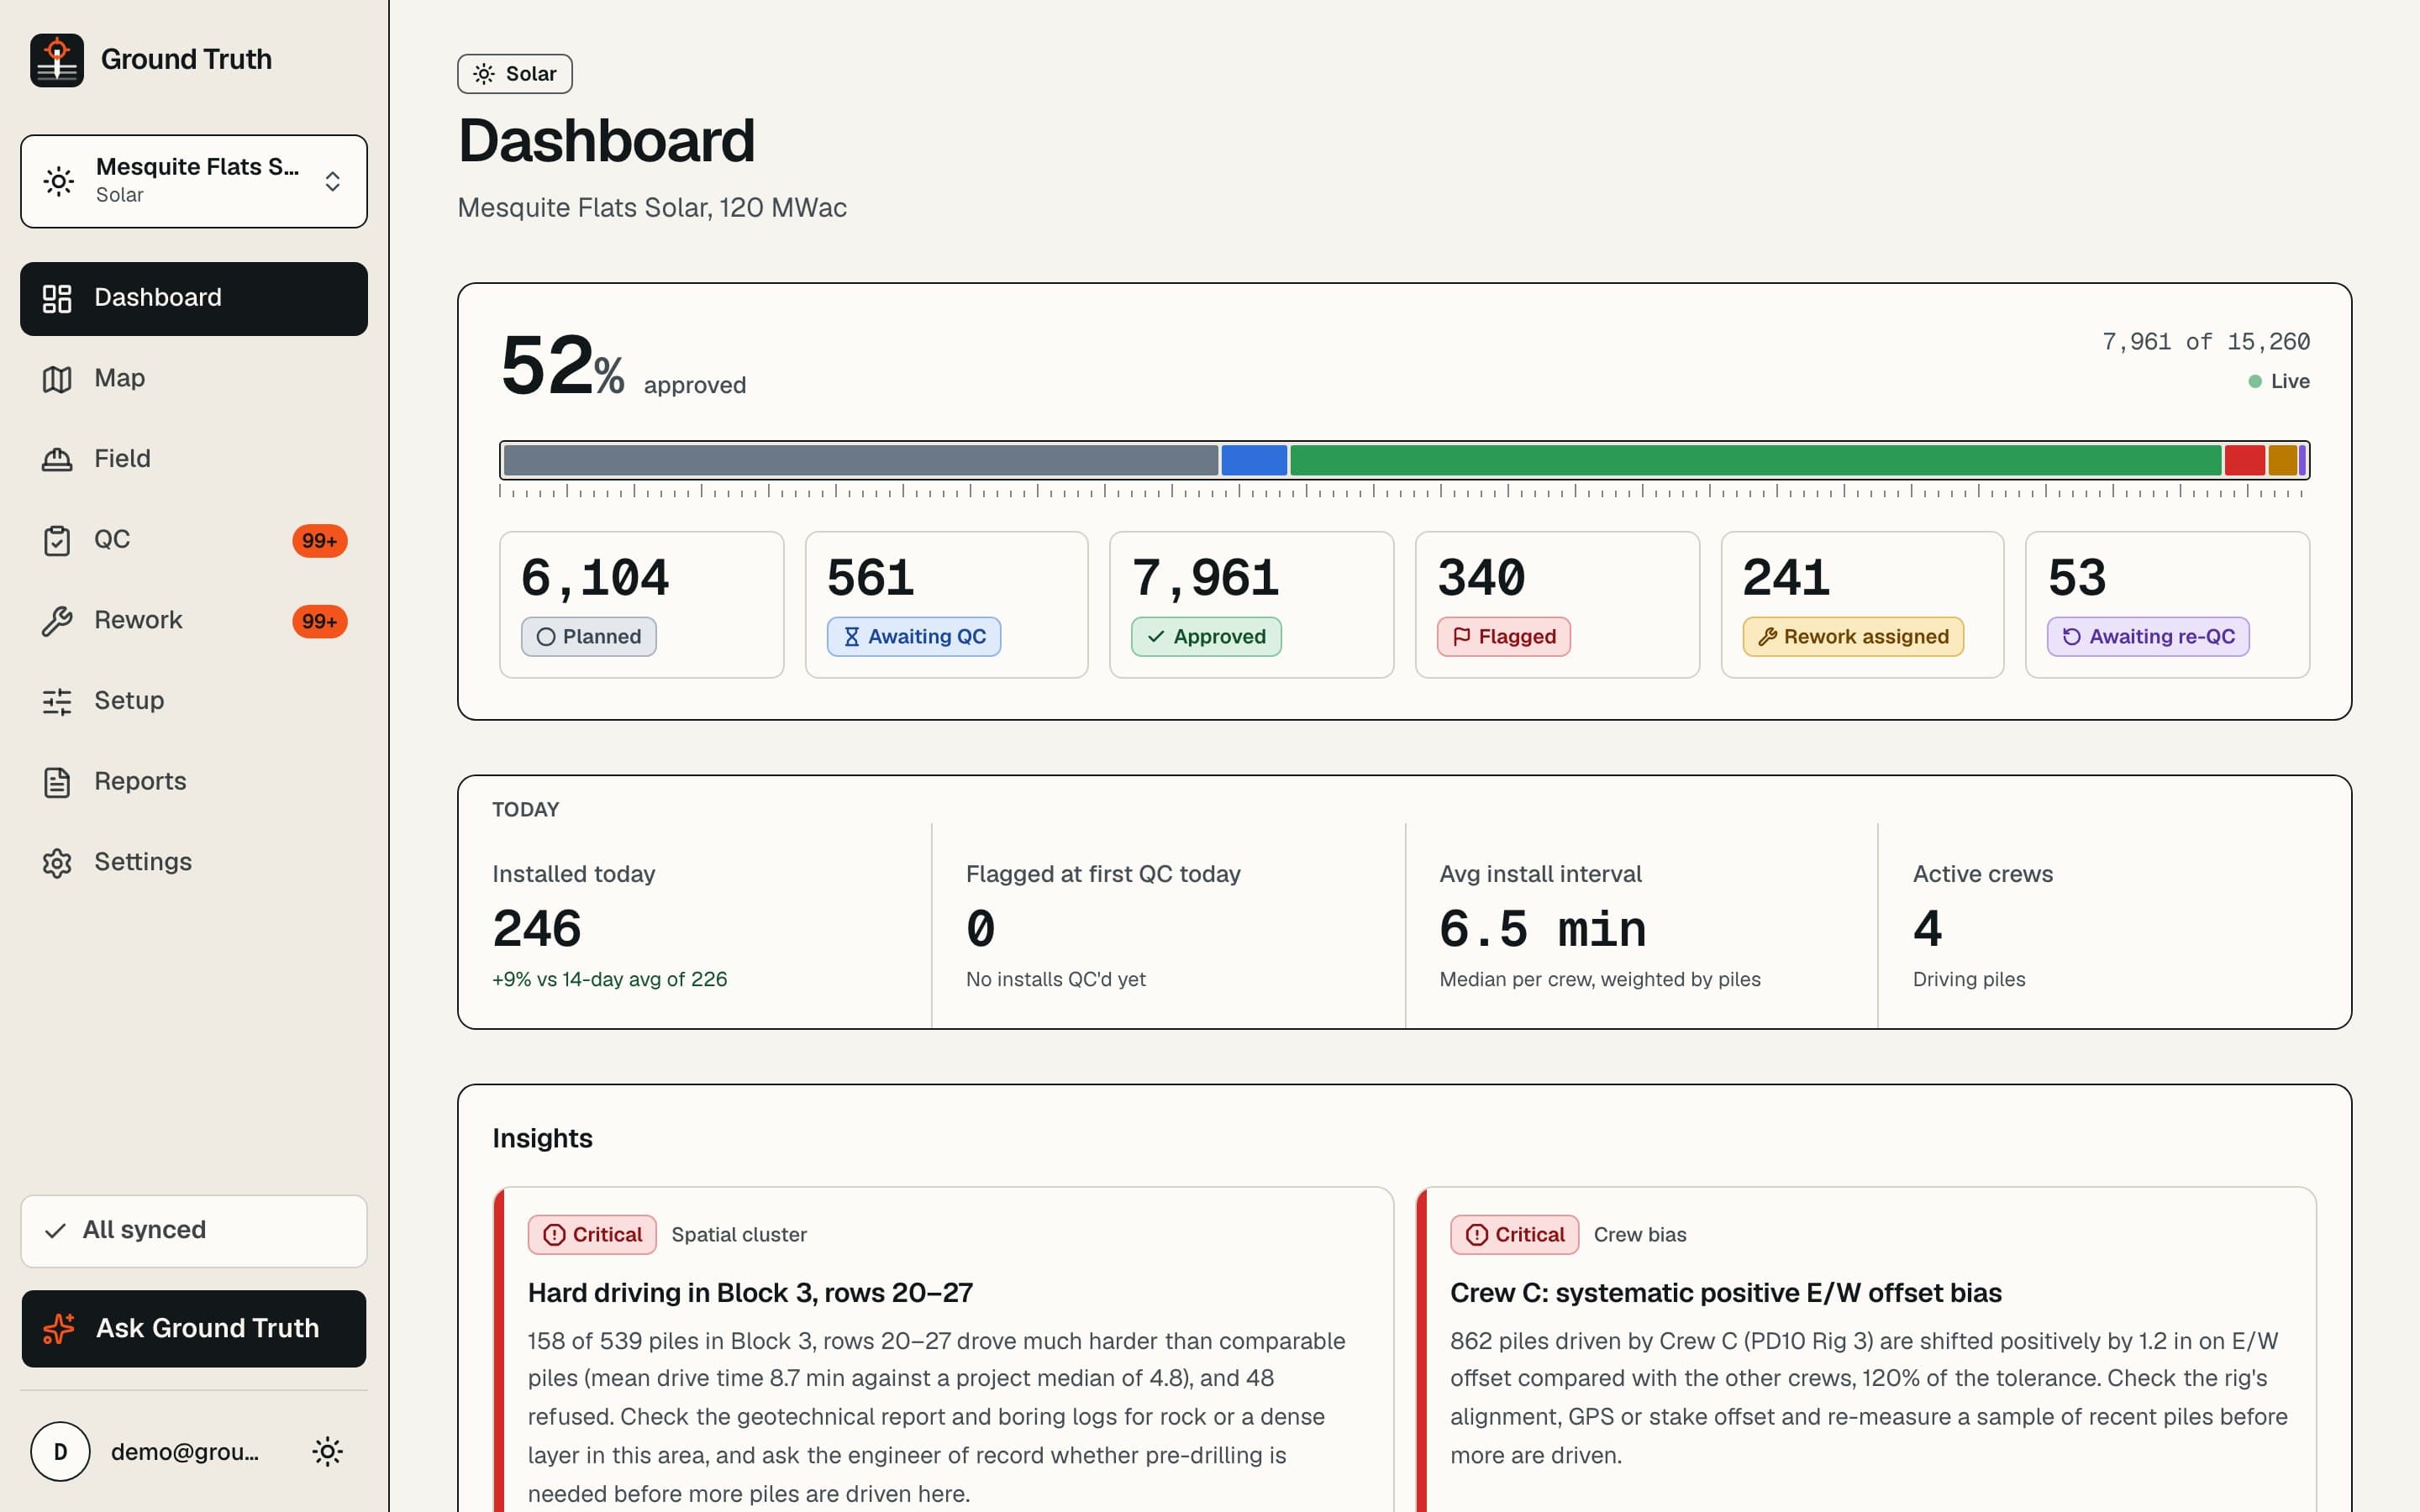
Task: Click the Setup sliders icon
Action: pos(57,701)
